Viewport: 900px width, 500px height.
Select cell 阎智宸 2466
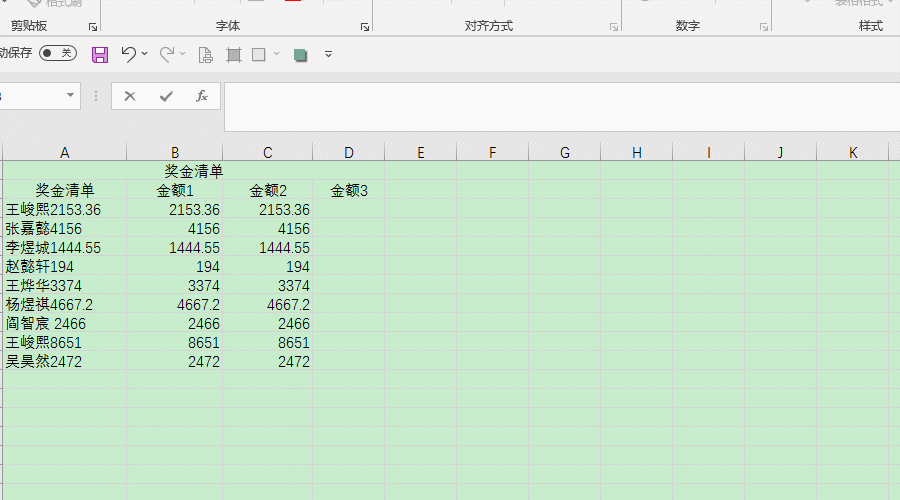click(65, 323)
